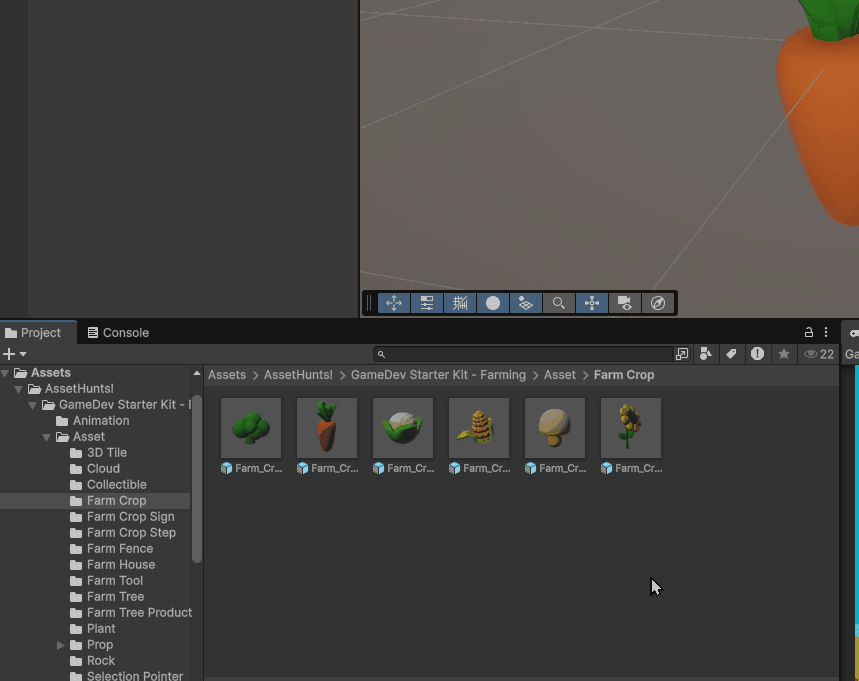
Task: Expand the Prop folder in tree
Action: click(62, 645)
